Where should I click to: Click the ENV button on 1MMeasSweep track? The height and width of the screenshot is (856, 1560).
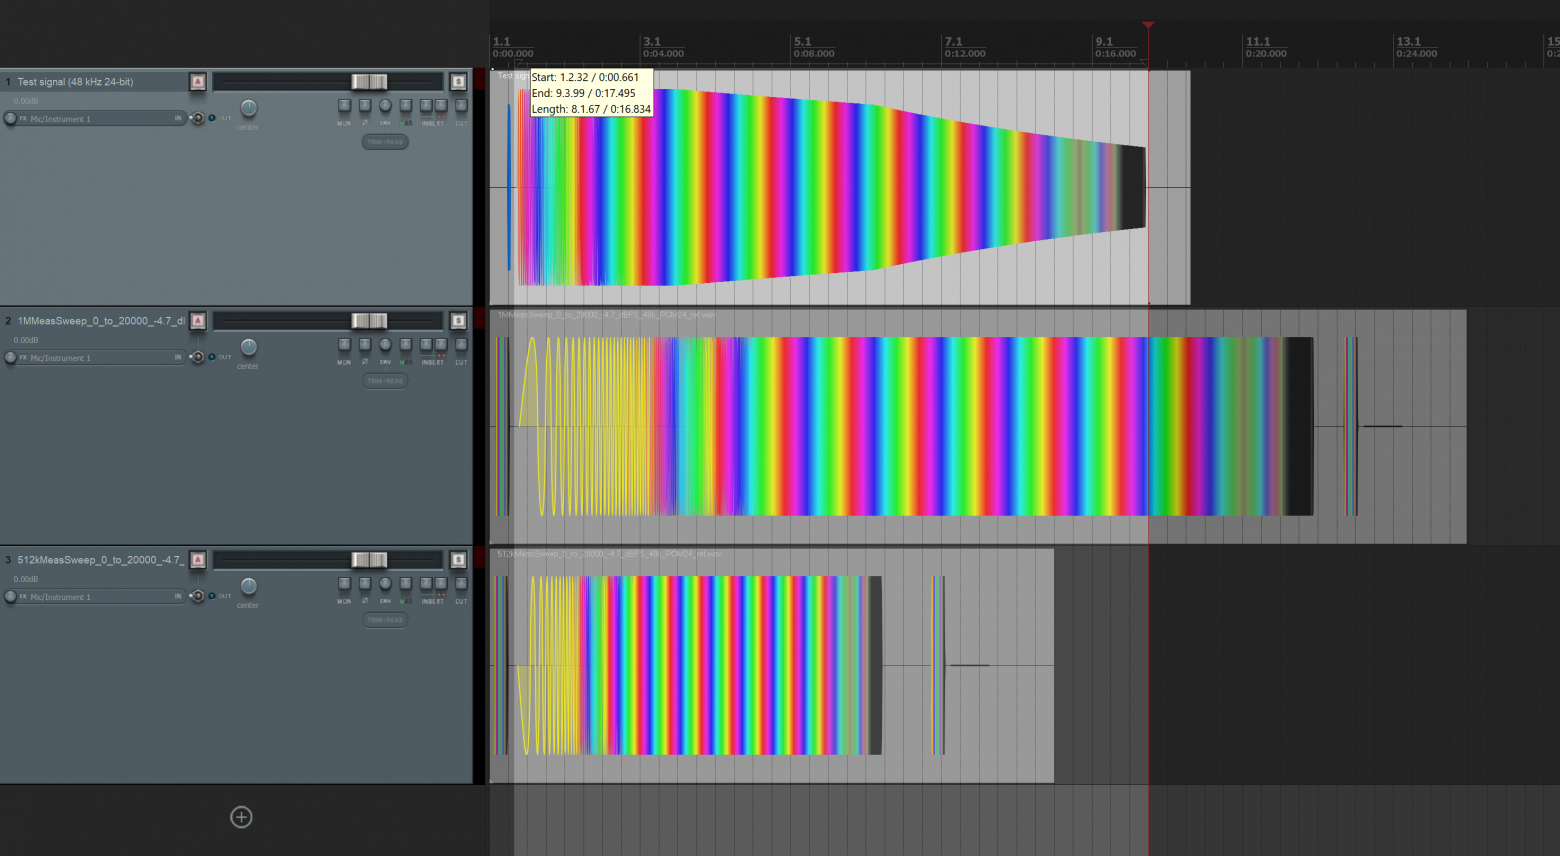pyautogui.click(x=385, y=344)
